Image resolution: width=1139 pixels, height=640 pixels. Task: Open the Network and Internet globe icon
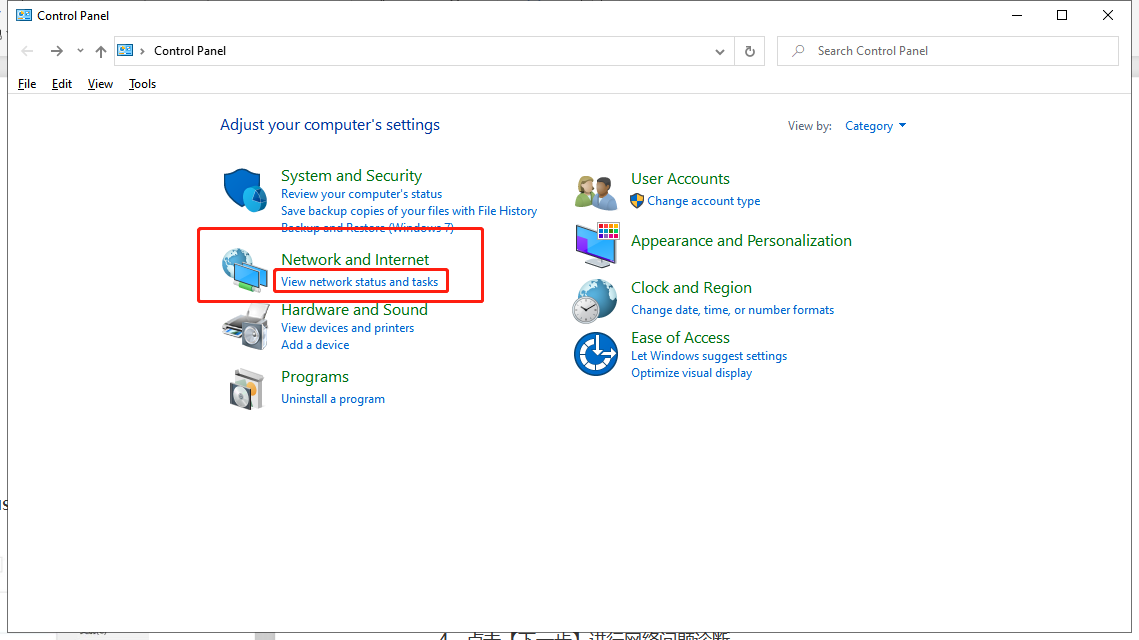coord(245,270)
